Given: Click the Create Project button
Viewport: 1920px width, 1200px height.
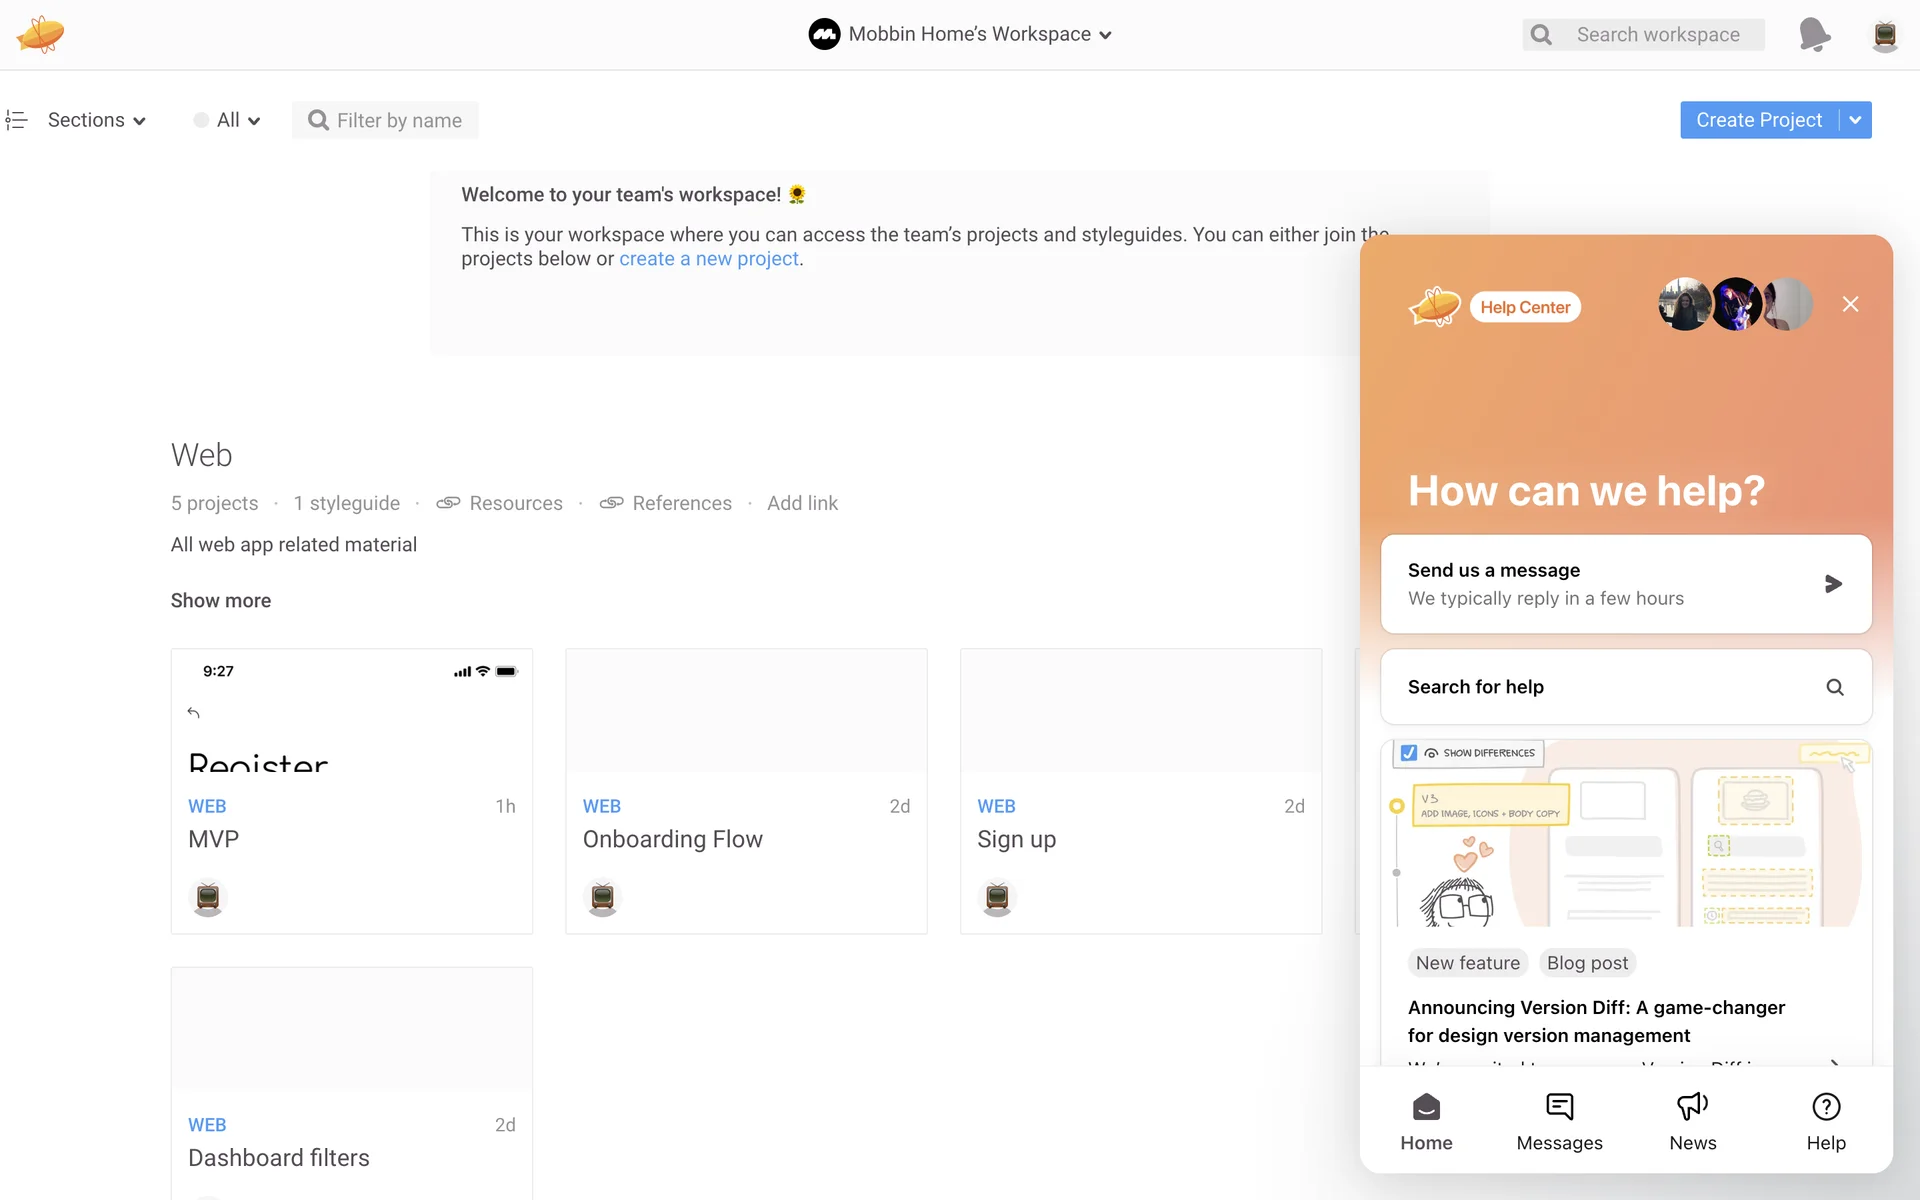Looking at the screenshot, I should [1758, 120].
